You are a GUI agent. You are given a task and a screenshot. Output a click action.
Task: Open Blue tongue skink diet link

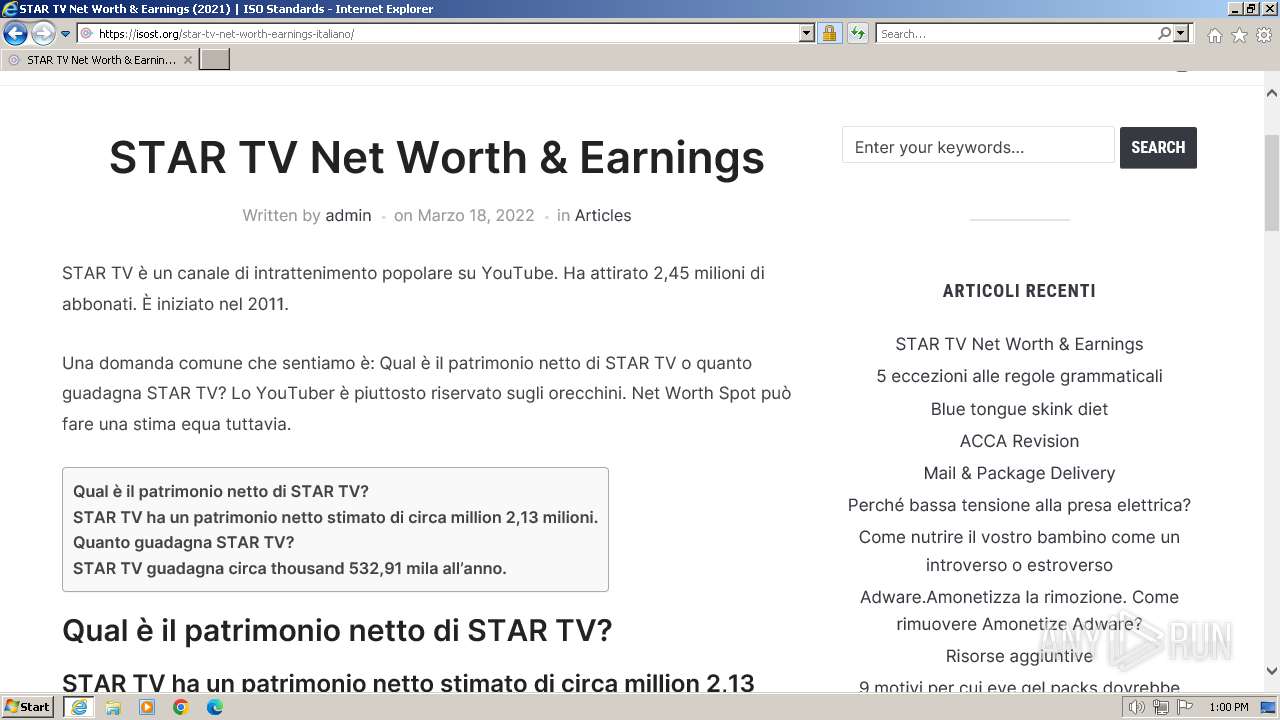[x=1019, y=409]
